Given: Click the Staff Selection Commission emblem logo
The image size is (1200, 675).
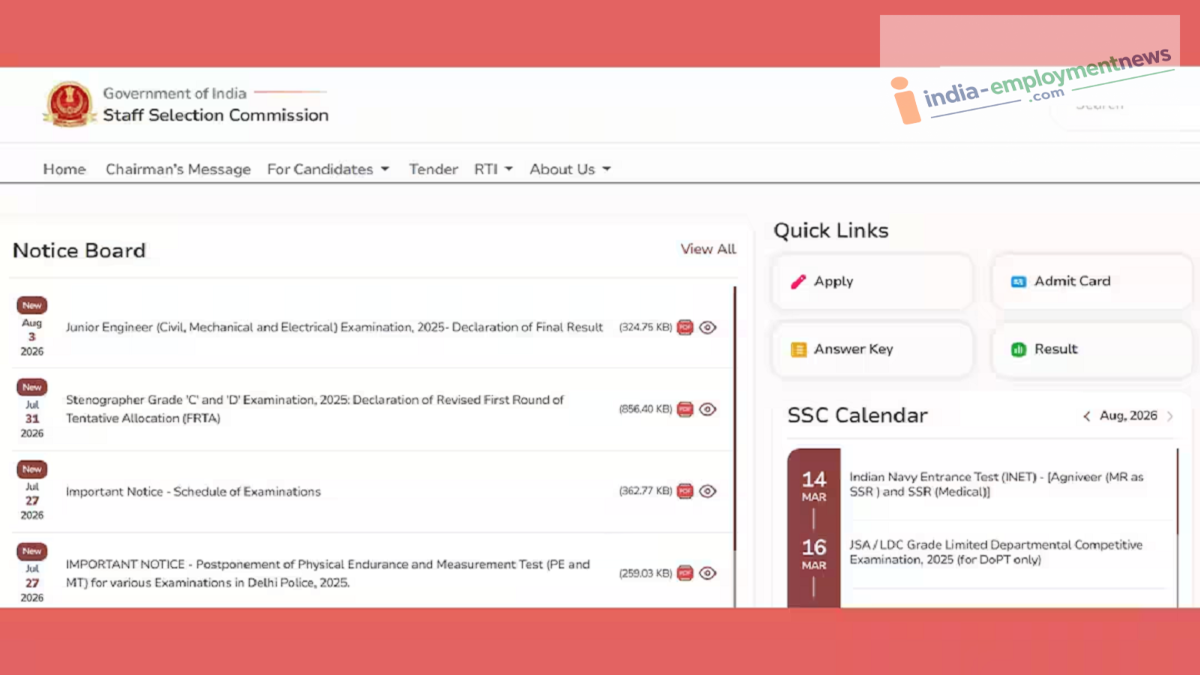Looking at the screenshot, I should 69,104.
